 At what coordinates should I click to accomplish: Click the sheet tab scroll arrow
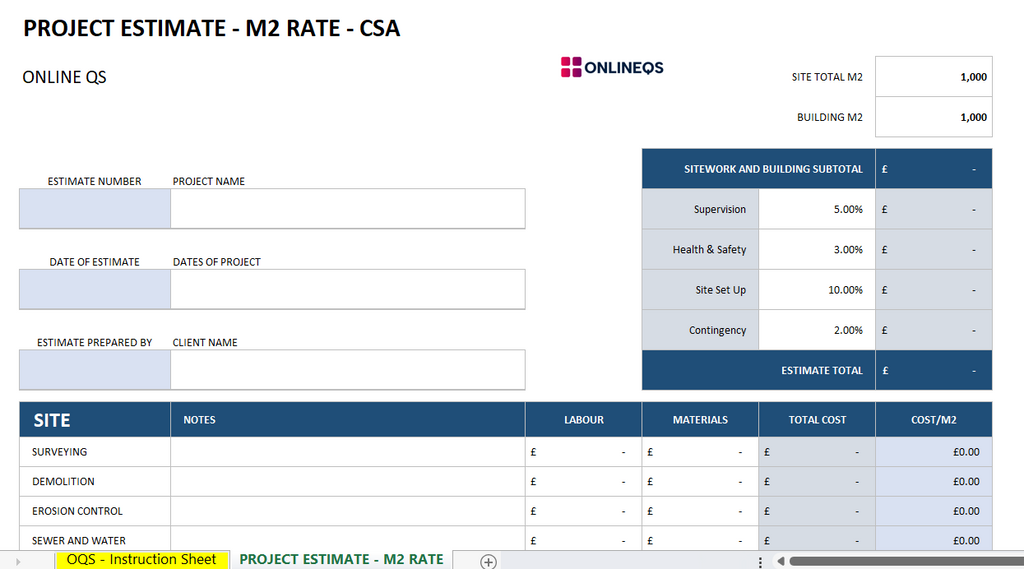[18, 561]
